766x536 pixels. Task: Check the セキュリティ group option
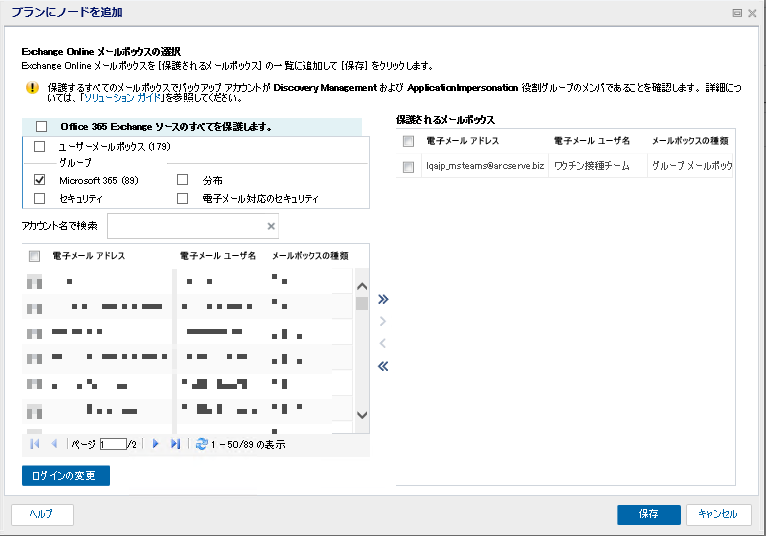(40, 198)
